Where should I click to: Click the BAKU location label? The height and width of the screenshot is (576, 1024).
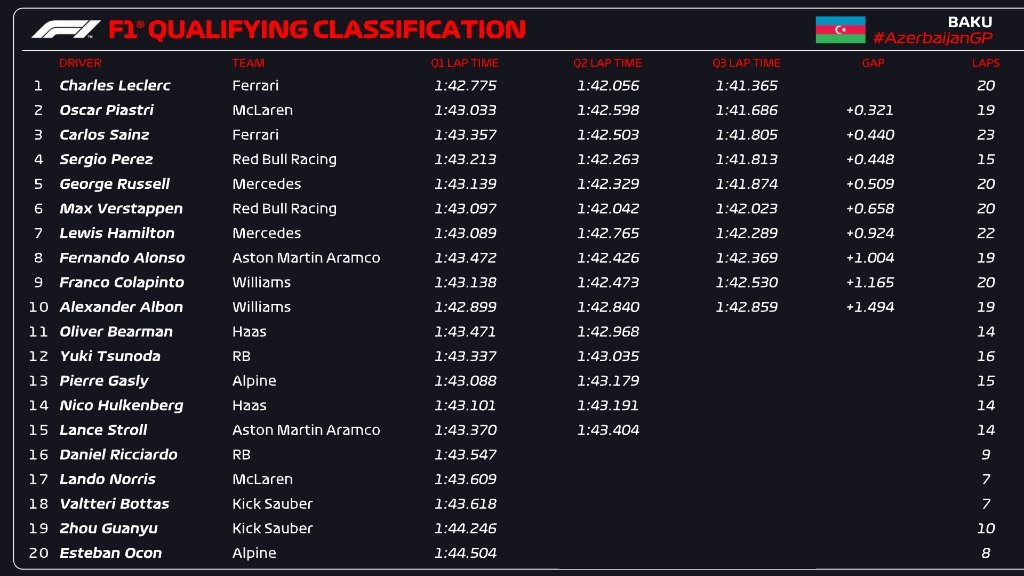969,22
